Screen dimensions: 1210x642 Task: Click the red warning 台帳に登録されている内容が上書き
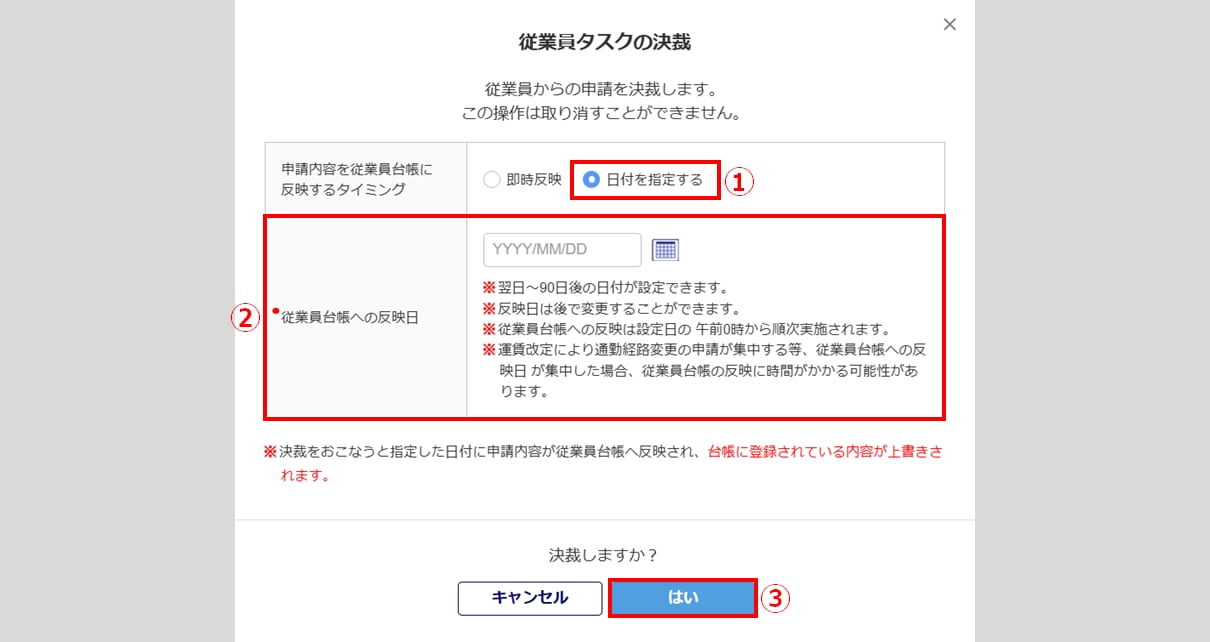click(824, 451)
